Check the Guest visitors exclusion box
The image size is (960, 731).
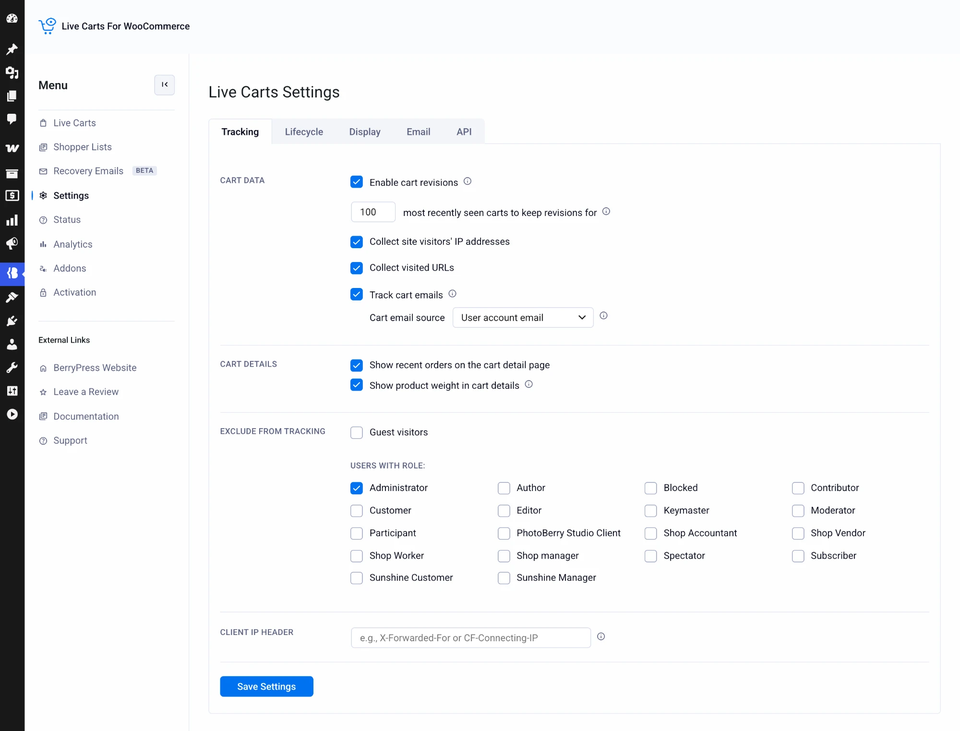[x=356, y=432]
